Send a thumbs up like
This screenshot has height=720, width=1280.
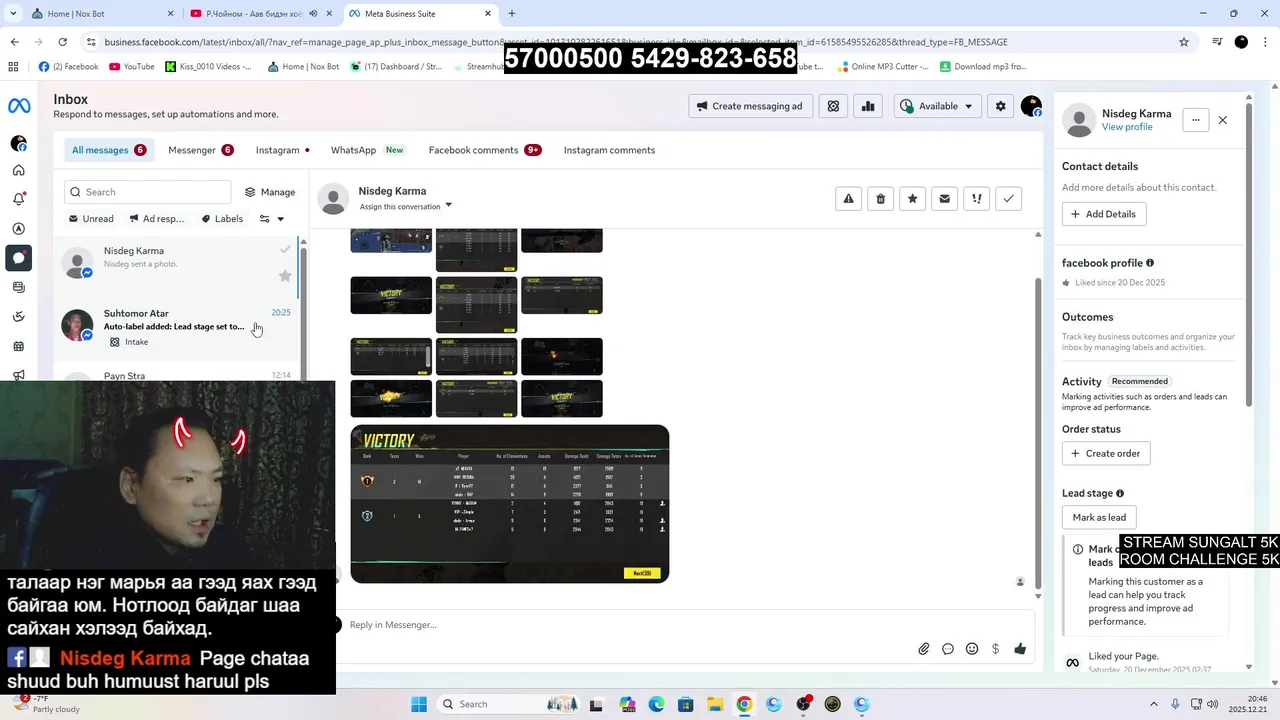pos(1020,649)
